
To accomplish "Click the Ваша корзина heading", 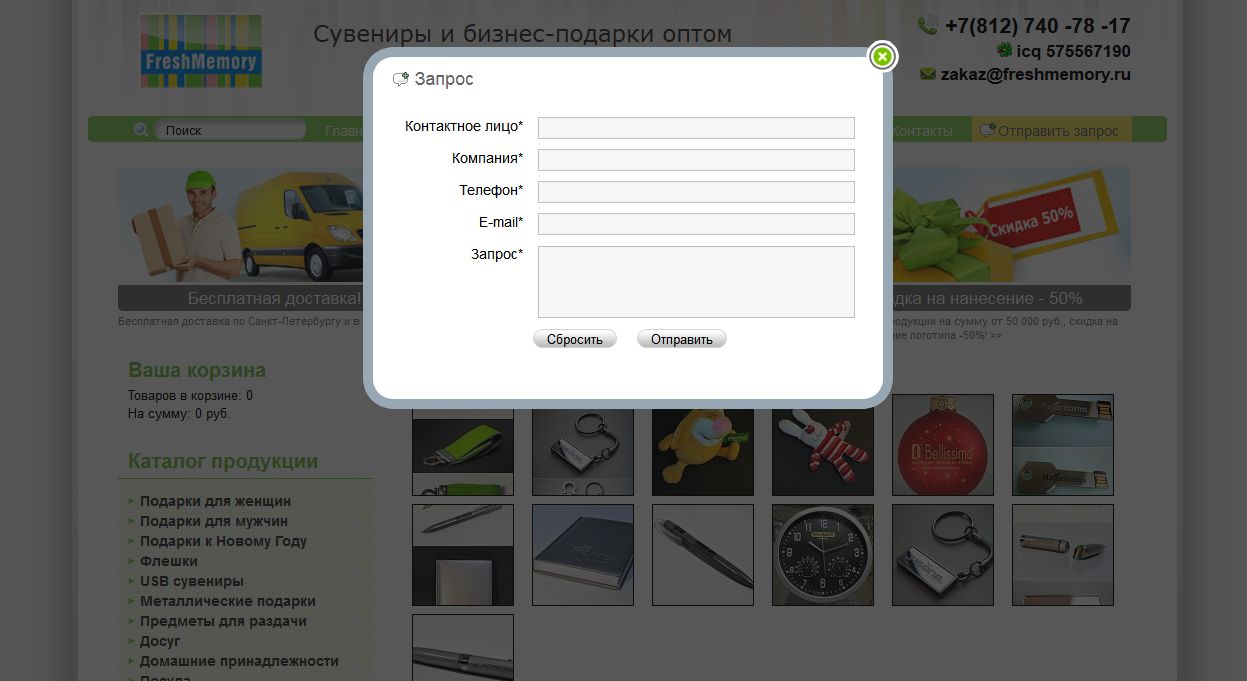I will click(x=197, y=370).
